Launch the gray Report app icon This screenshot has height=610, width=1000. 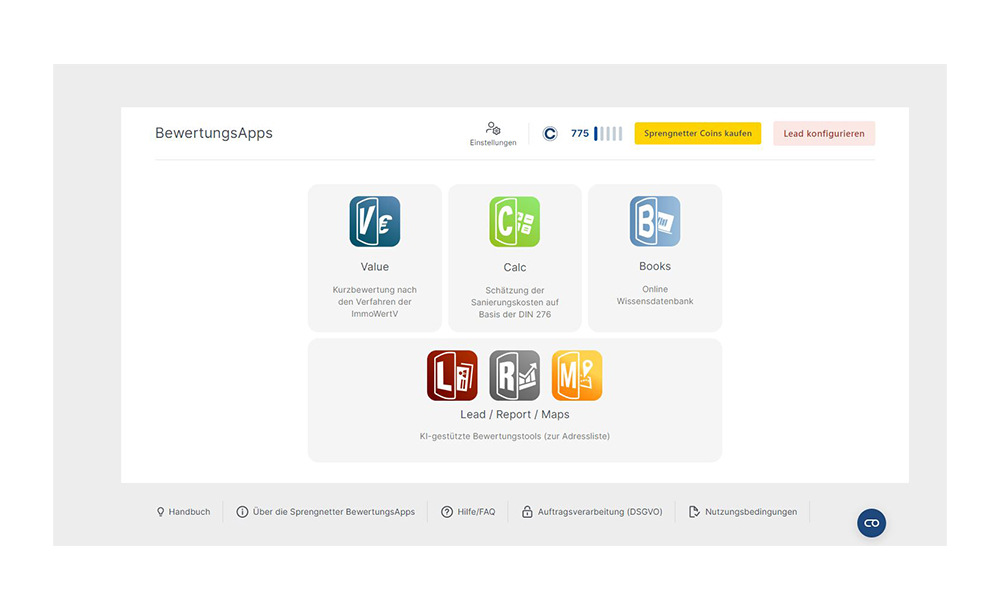pos(515,375)
